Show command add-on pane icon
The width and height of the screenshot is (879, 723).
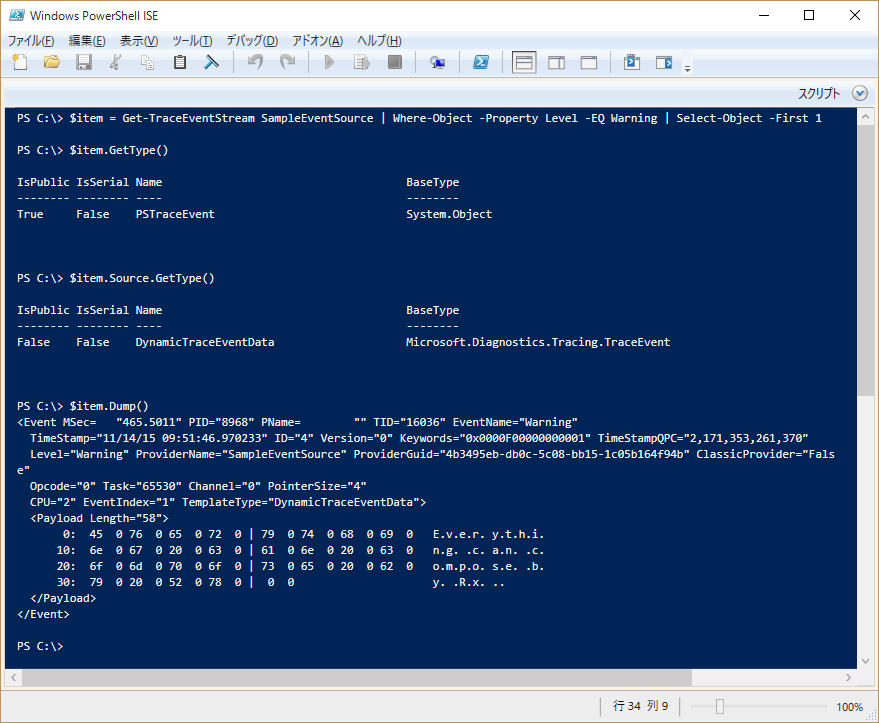(664, 62)
